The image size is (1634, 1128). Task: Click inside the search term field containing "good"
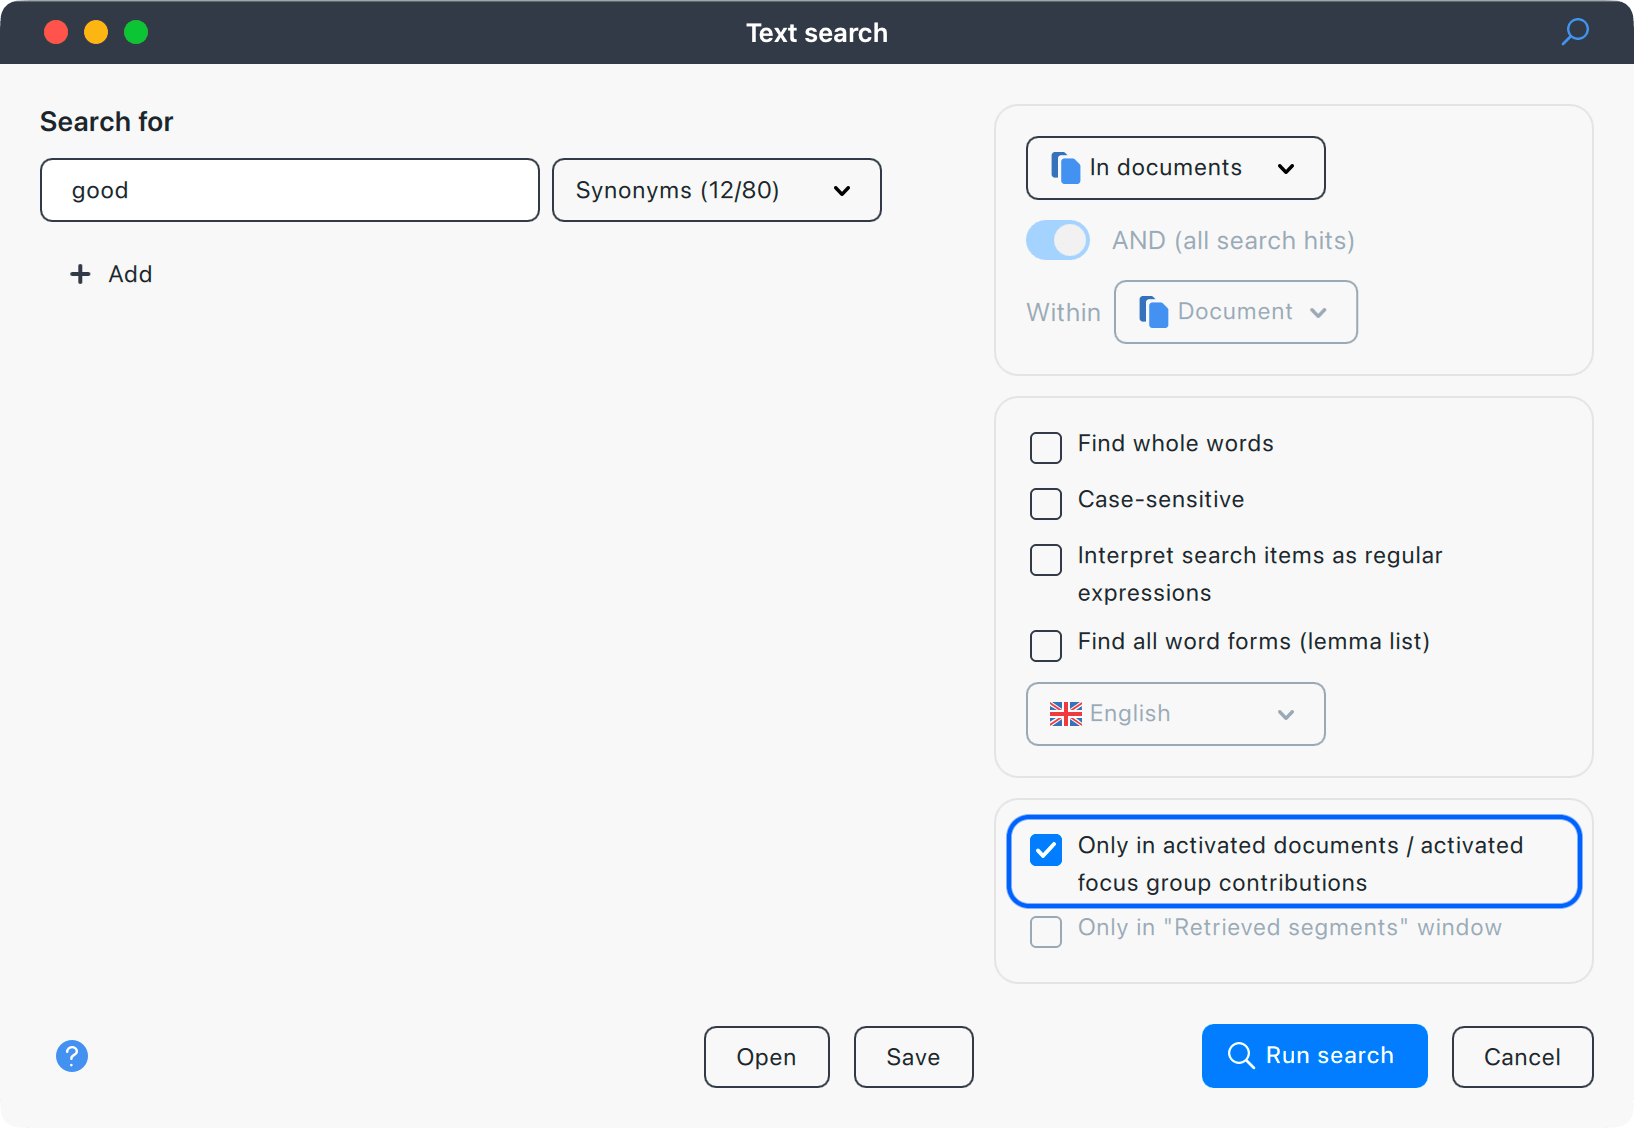click(x=289, y=190)
